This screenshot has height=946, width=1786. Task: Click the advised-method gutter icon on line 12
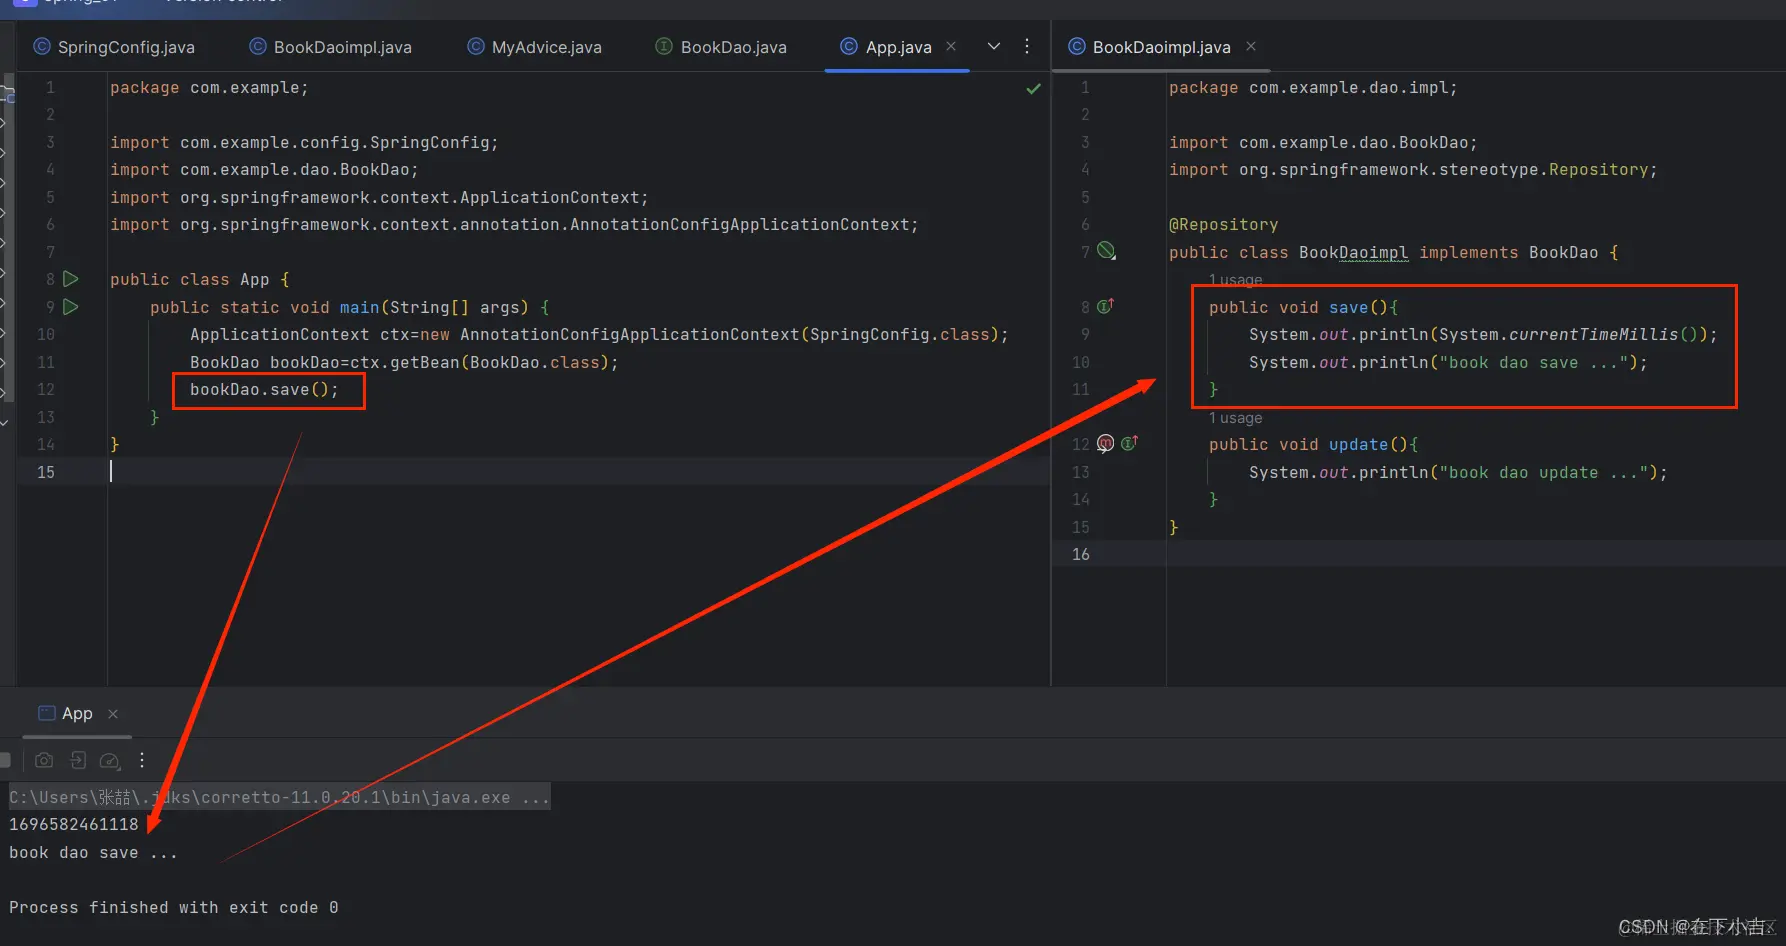1105,443
